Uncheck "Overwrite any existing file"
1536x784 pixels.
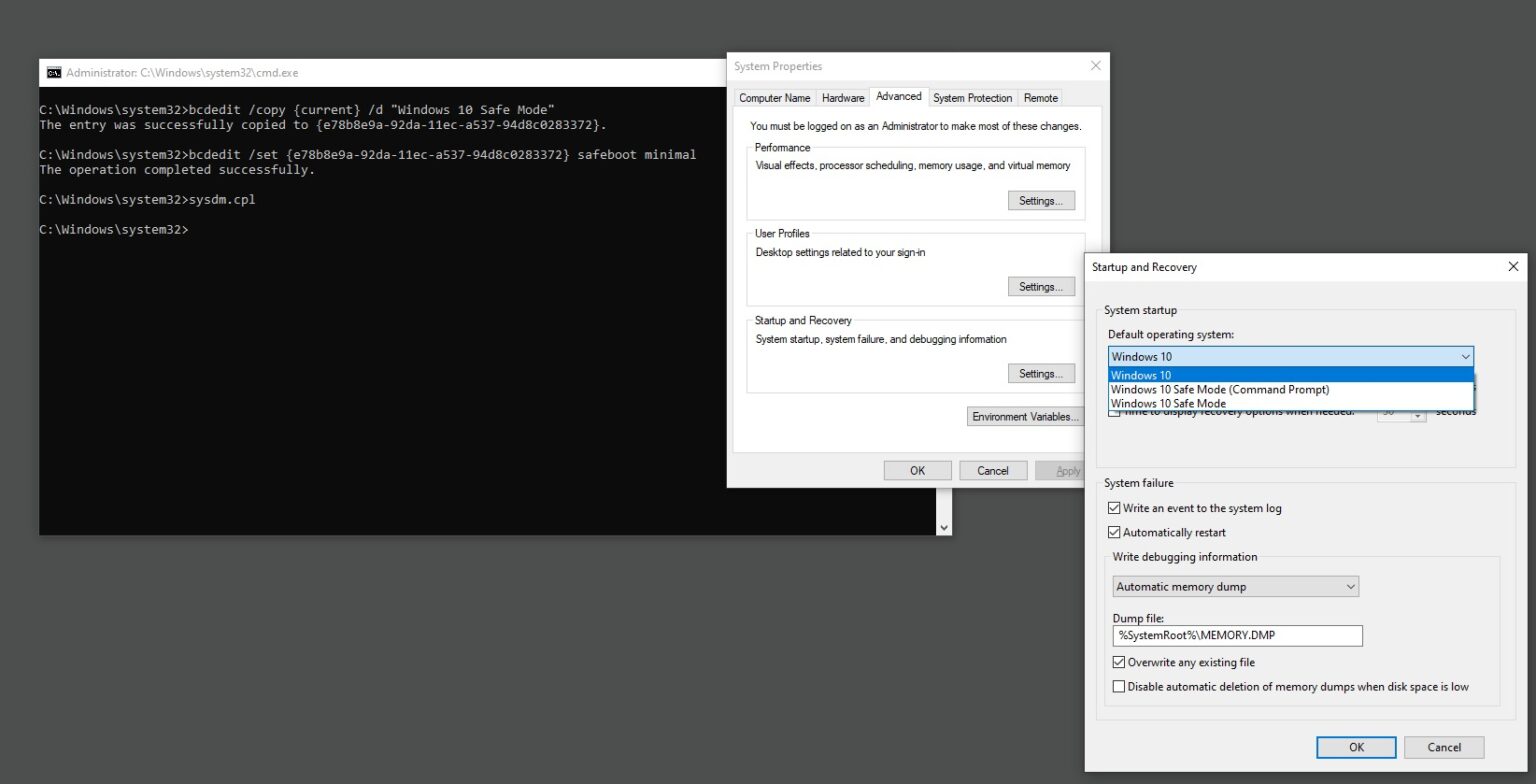[1118, 662]
